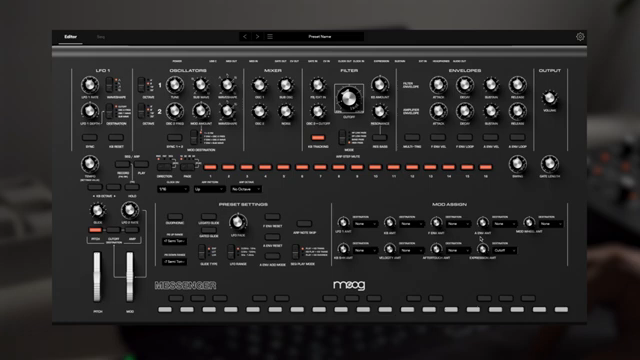Toggle the Sync 1+2 oscillator button
This screenshot has width=640, height=360.
pyautogui.click(x=175, y=138)
